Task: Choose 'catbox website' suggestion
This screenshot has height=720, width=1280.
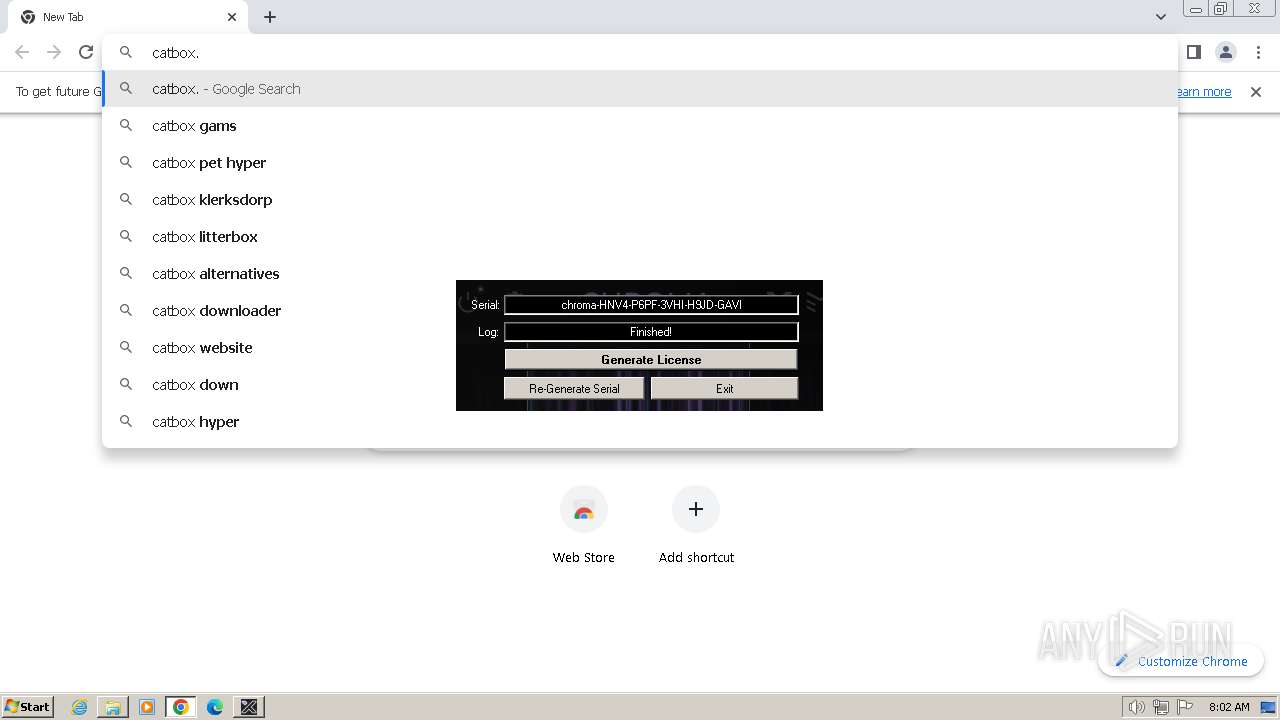Action: point(640,348)
